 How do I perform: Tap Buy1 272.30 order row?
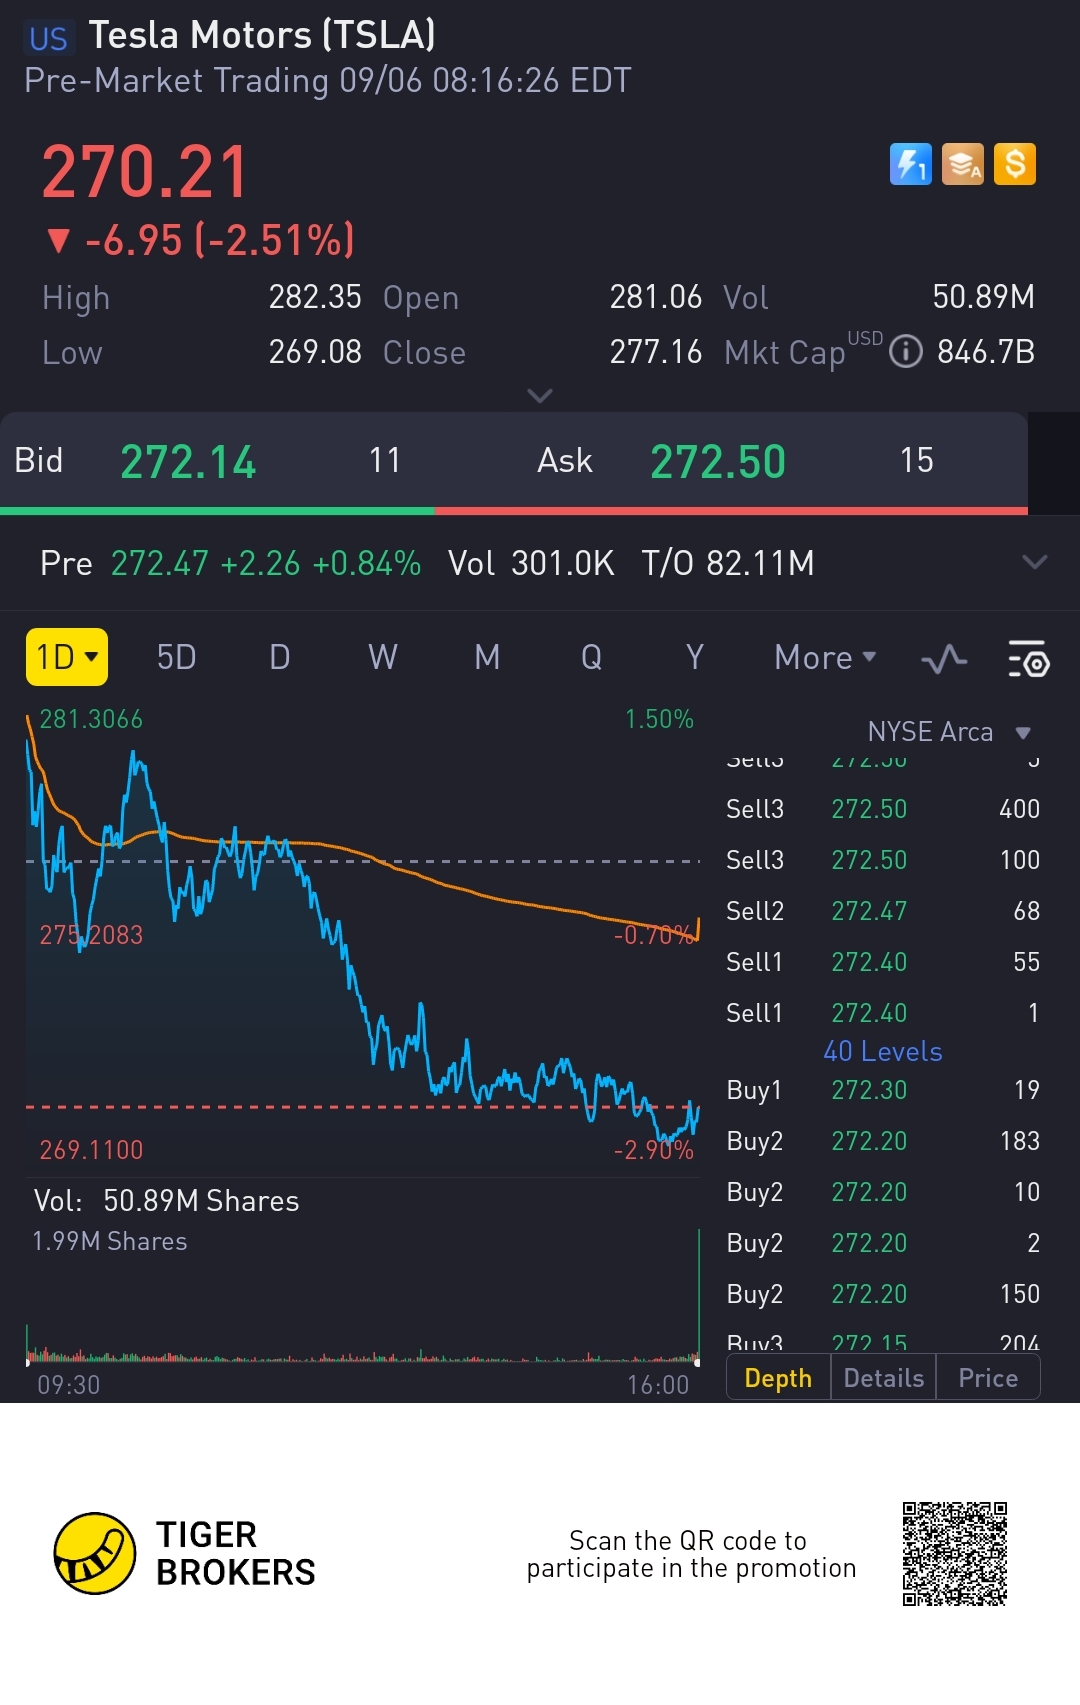click(883, 1090)
